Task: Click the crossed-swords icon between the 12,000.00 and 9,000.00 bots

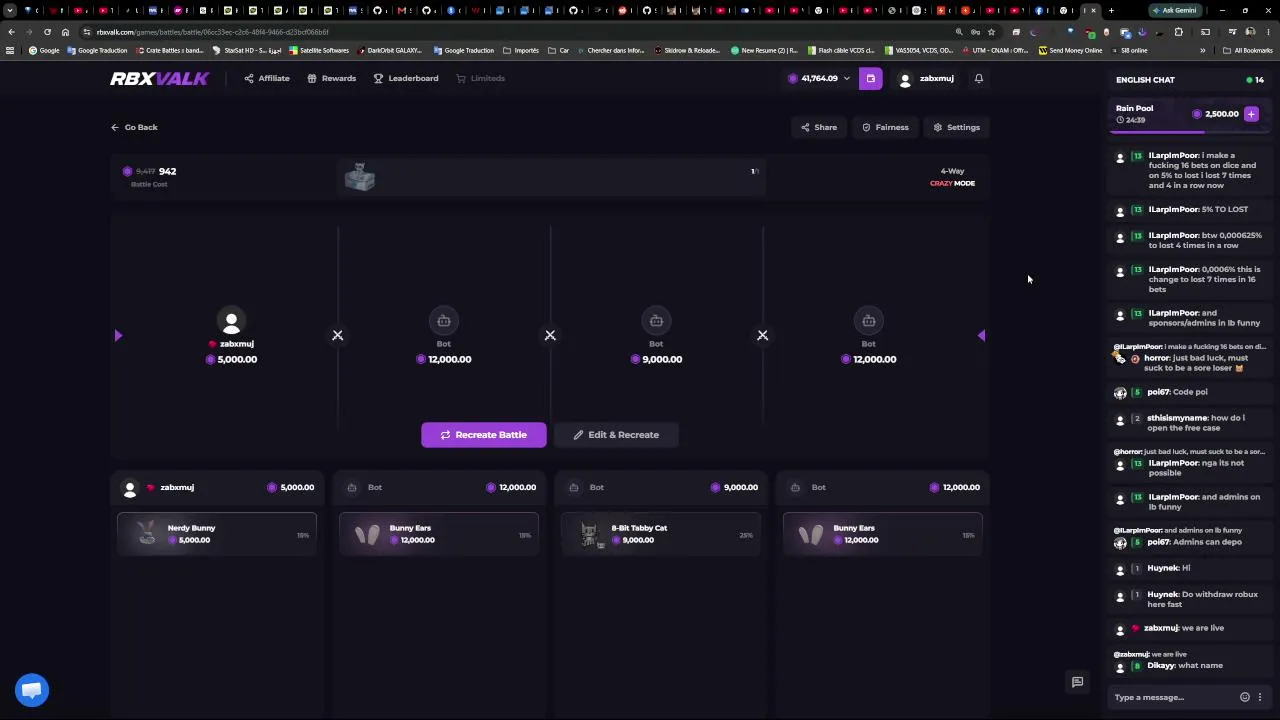Action: pos(550,335)
